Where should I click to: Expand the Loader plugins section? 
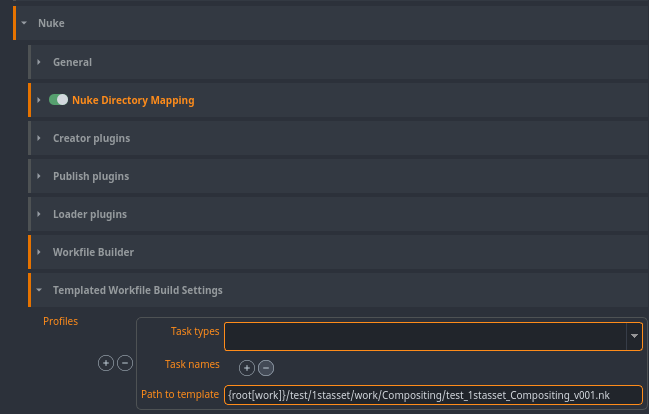click(x=39, y=214)
